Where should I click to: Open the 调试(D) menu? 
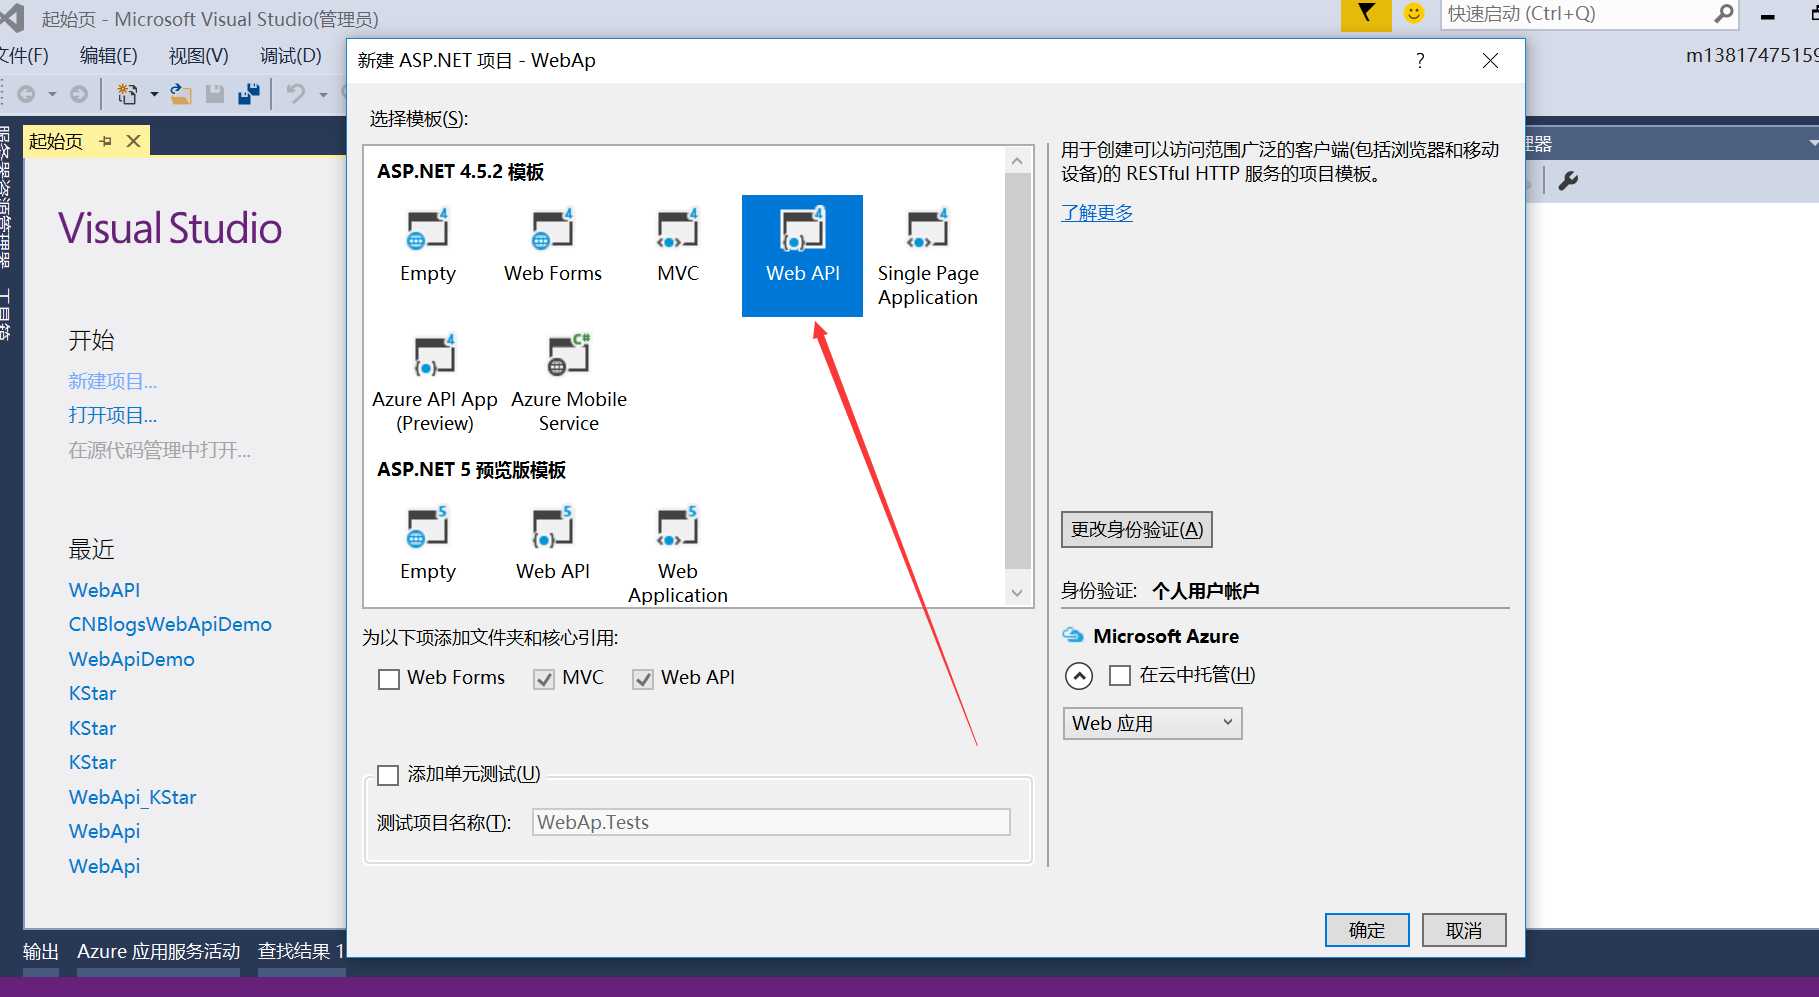[x=291, y=56]
